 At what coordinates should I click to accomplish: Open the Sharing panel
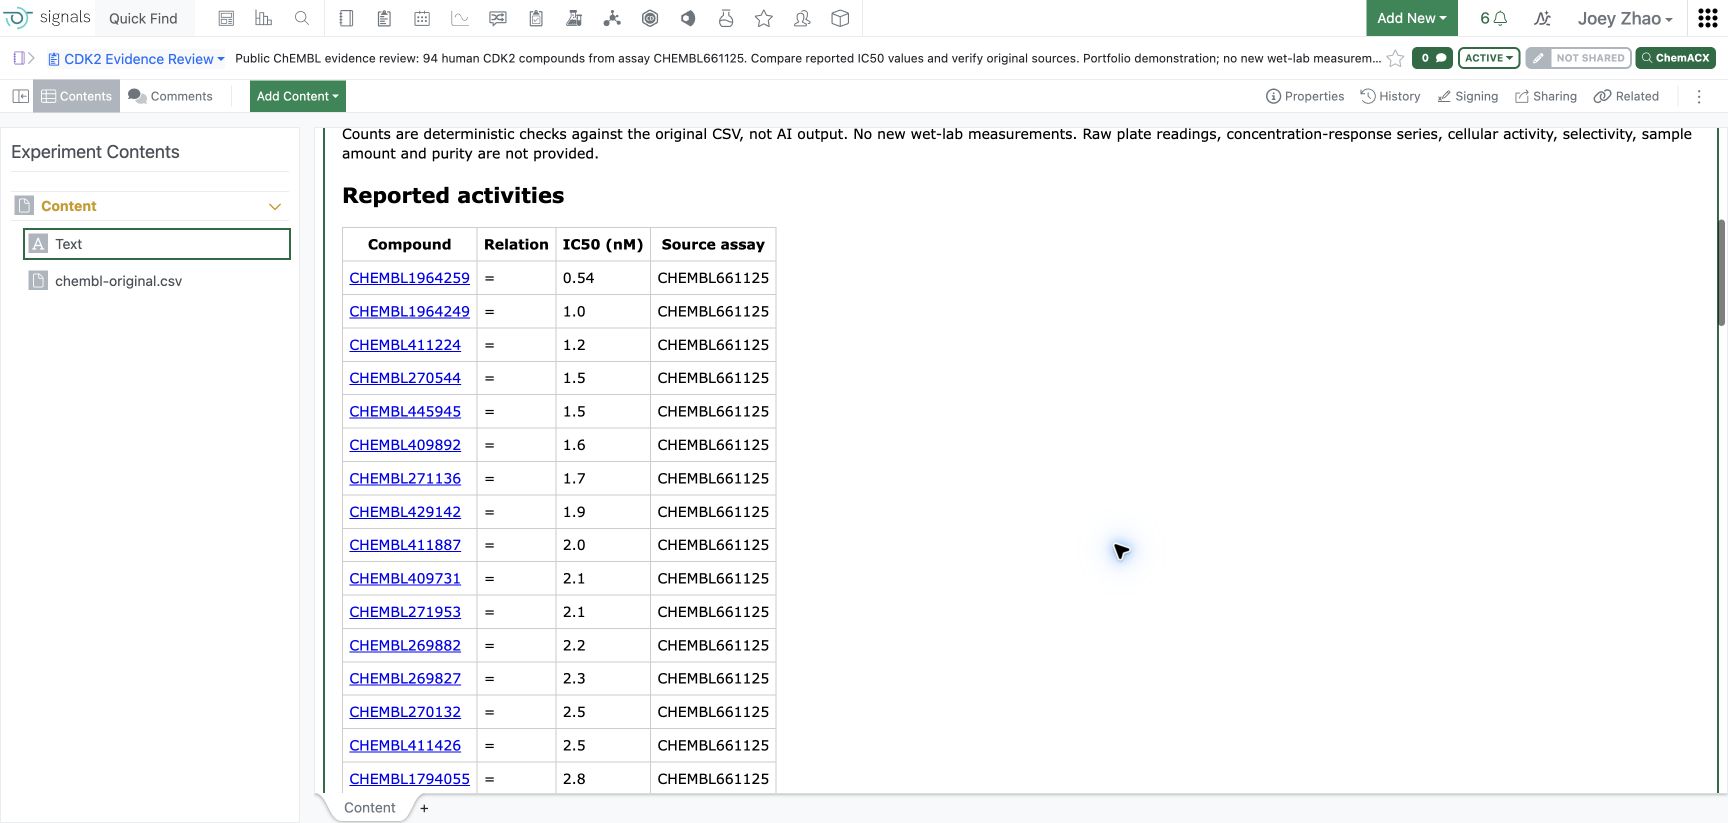pyautogui.click(x=1546, y=96)
